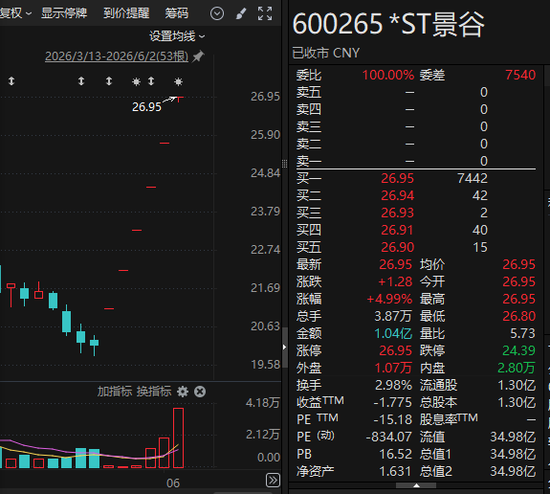Select the brush drawing tool icon
Viewport: 550px width, 494px height.
tap(241, 14)
